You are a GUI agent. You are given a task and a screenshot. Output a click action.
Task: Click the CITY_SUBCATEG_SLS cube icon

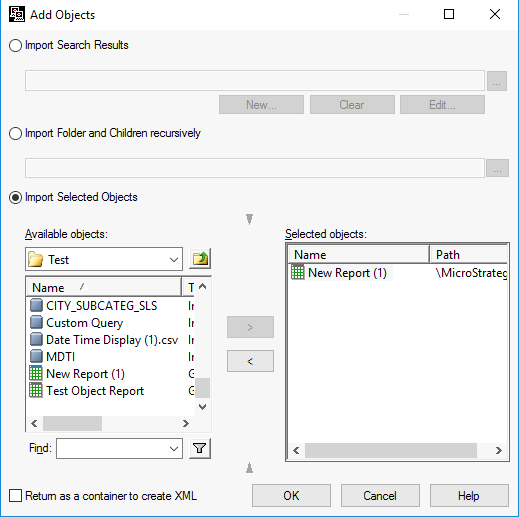click(x=36, y=305)
